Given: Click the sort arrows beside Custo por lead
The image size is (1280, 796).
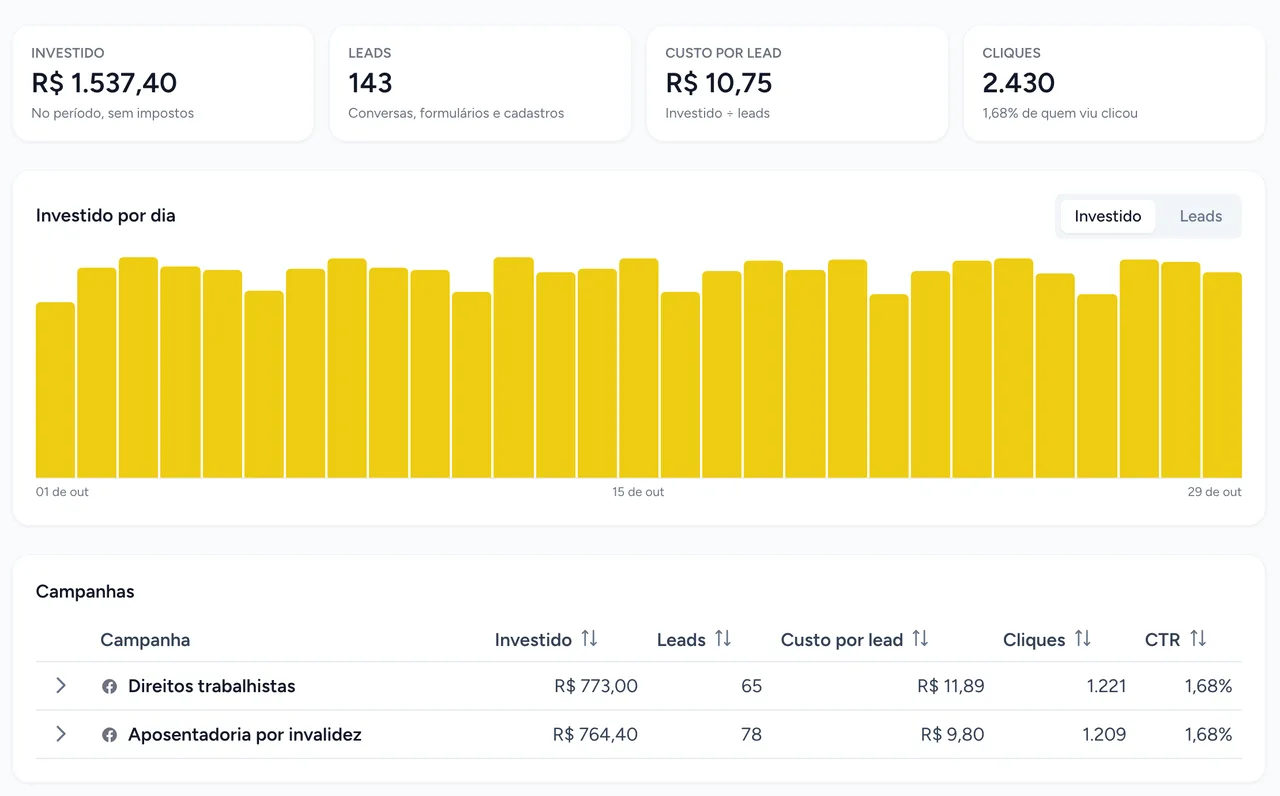Looking at the screenshot, I should coord(920,639).
